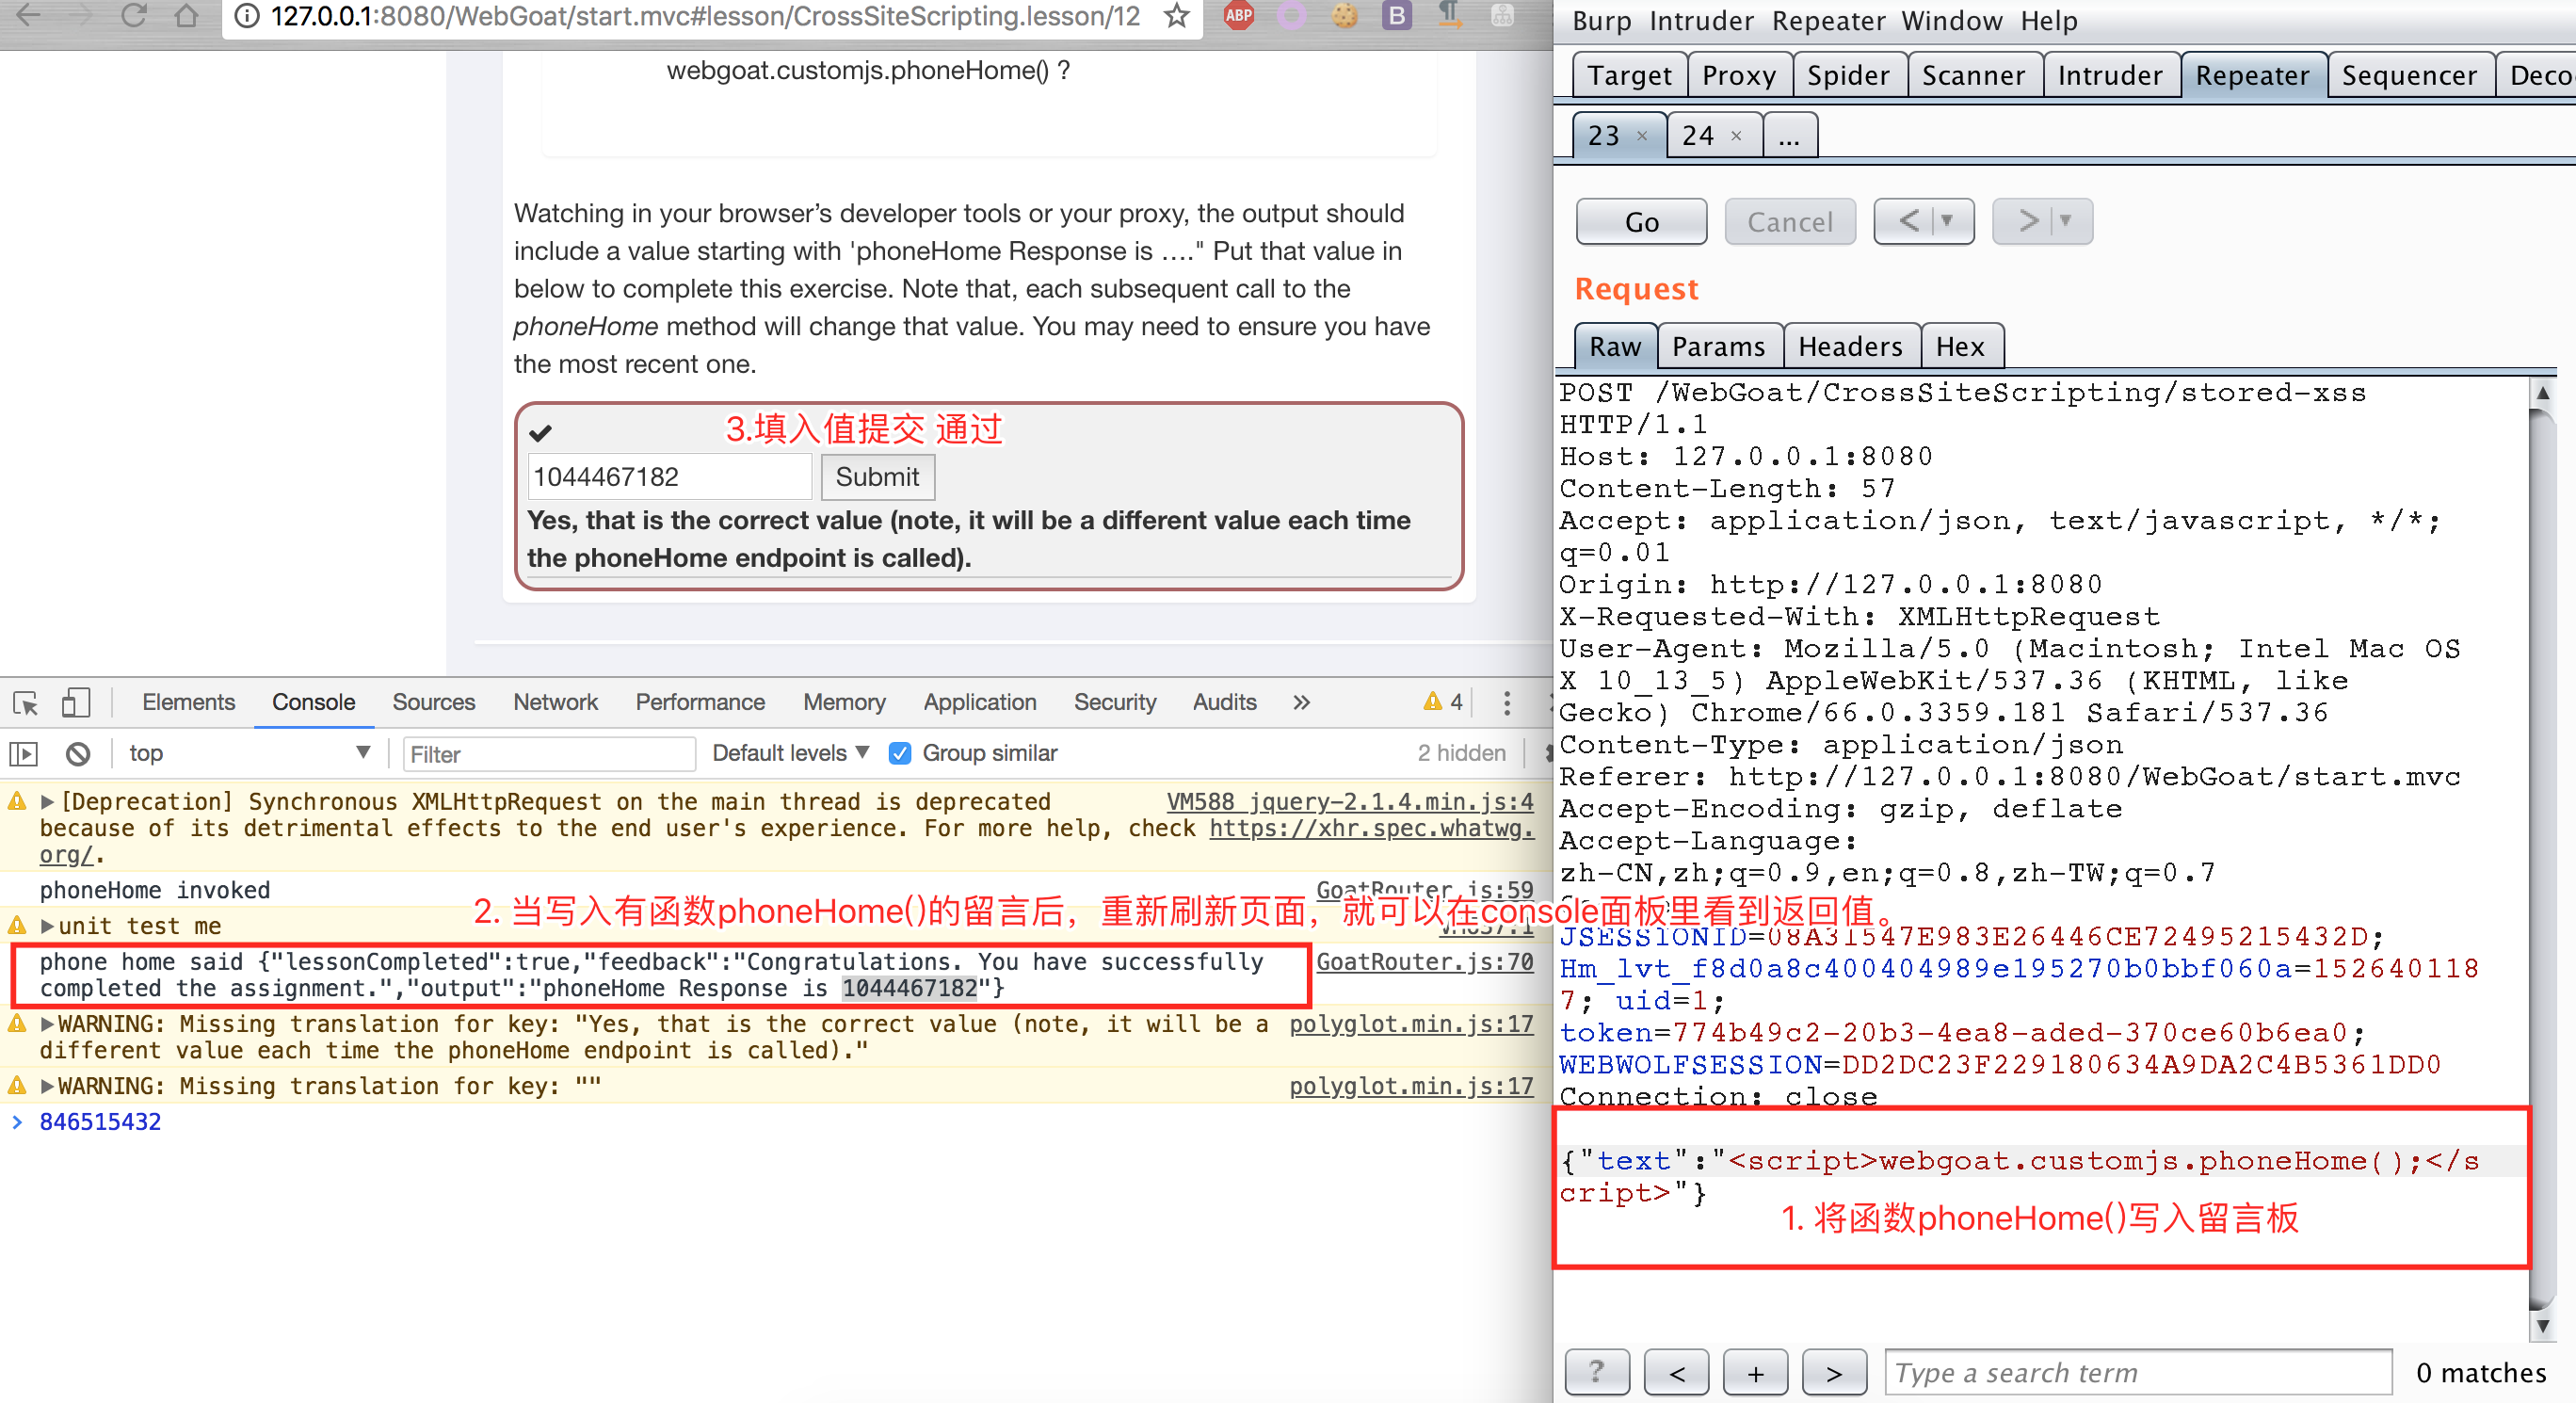The image size is (2576, 1403).
Task: Toggle the device toolbar icon in DevTools
Action: tap(76, 703)
